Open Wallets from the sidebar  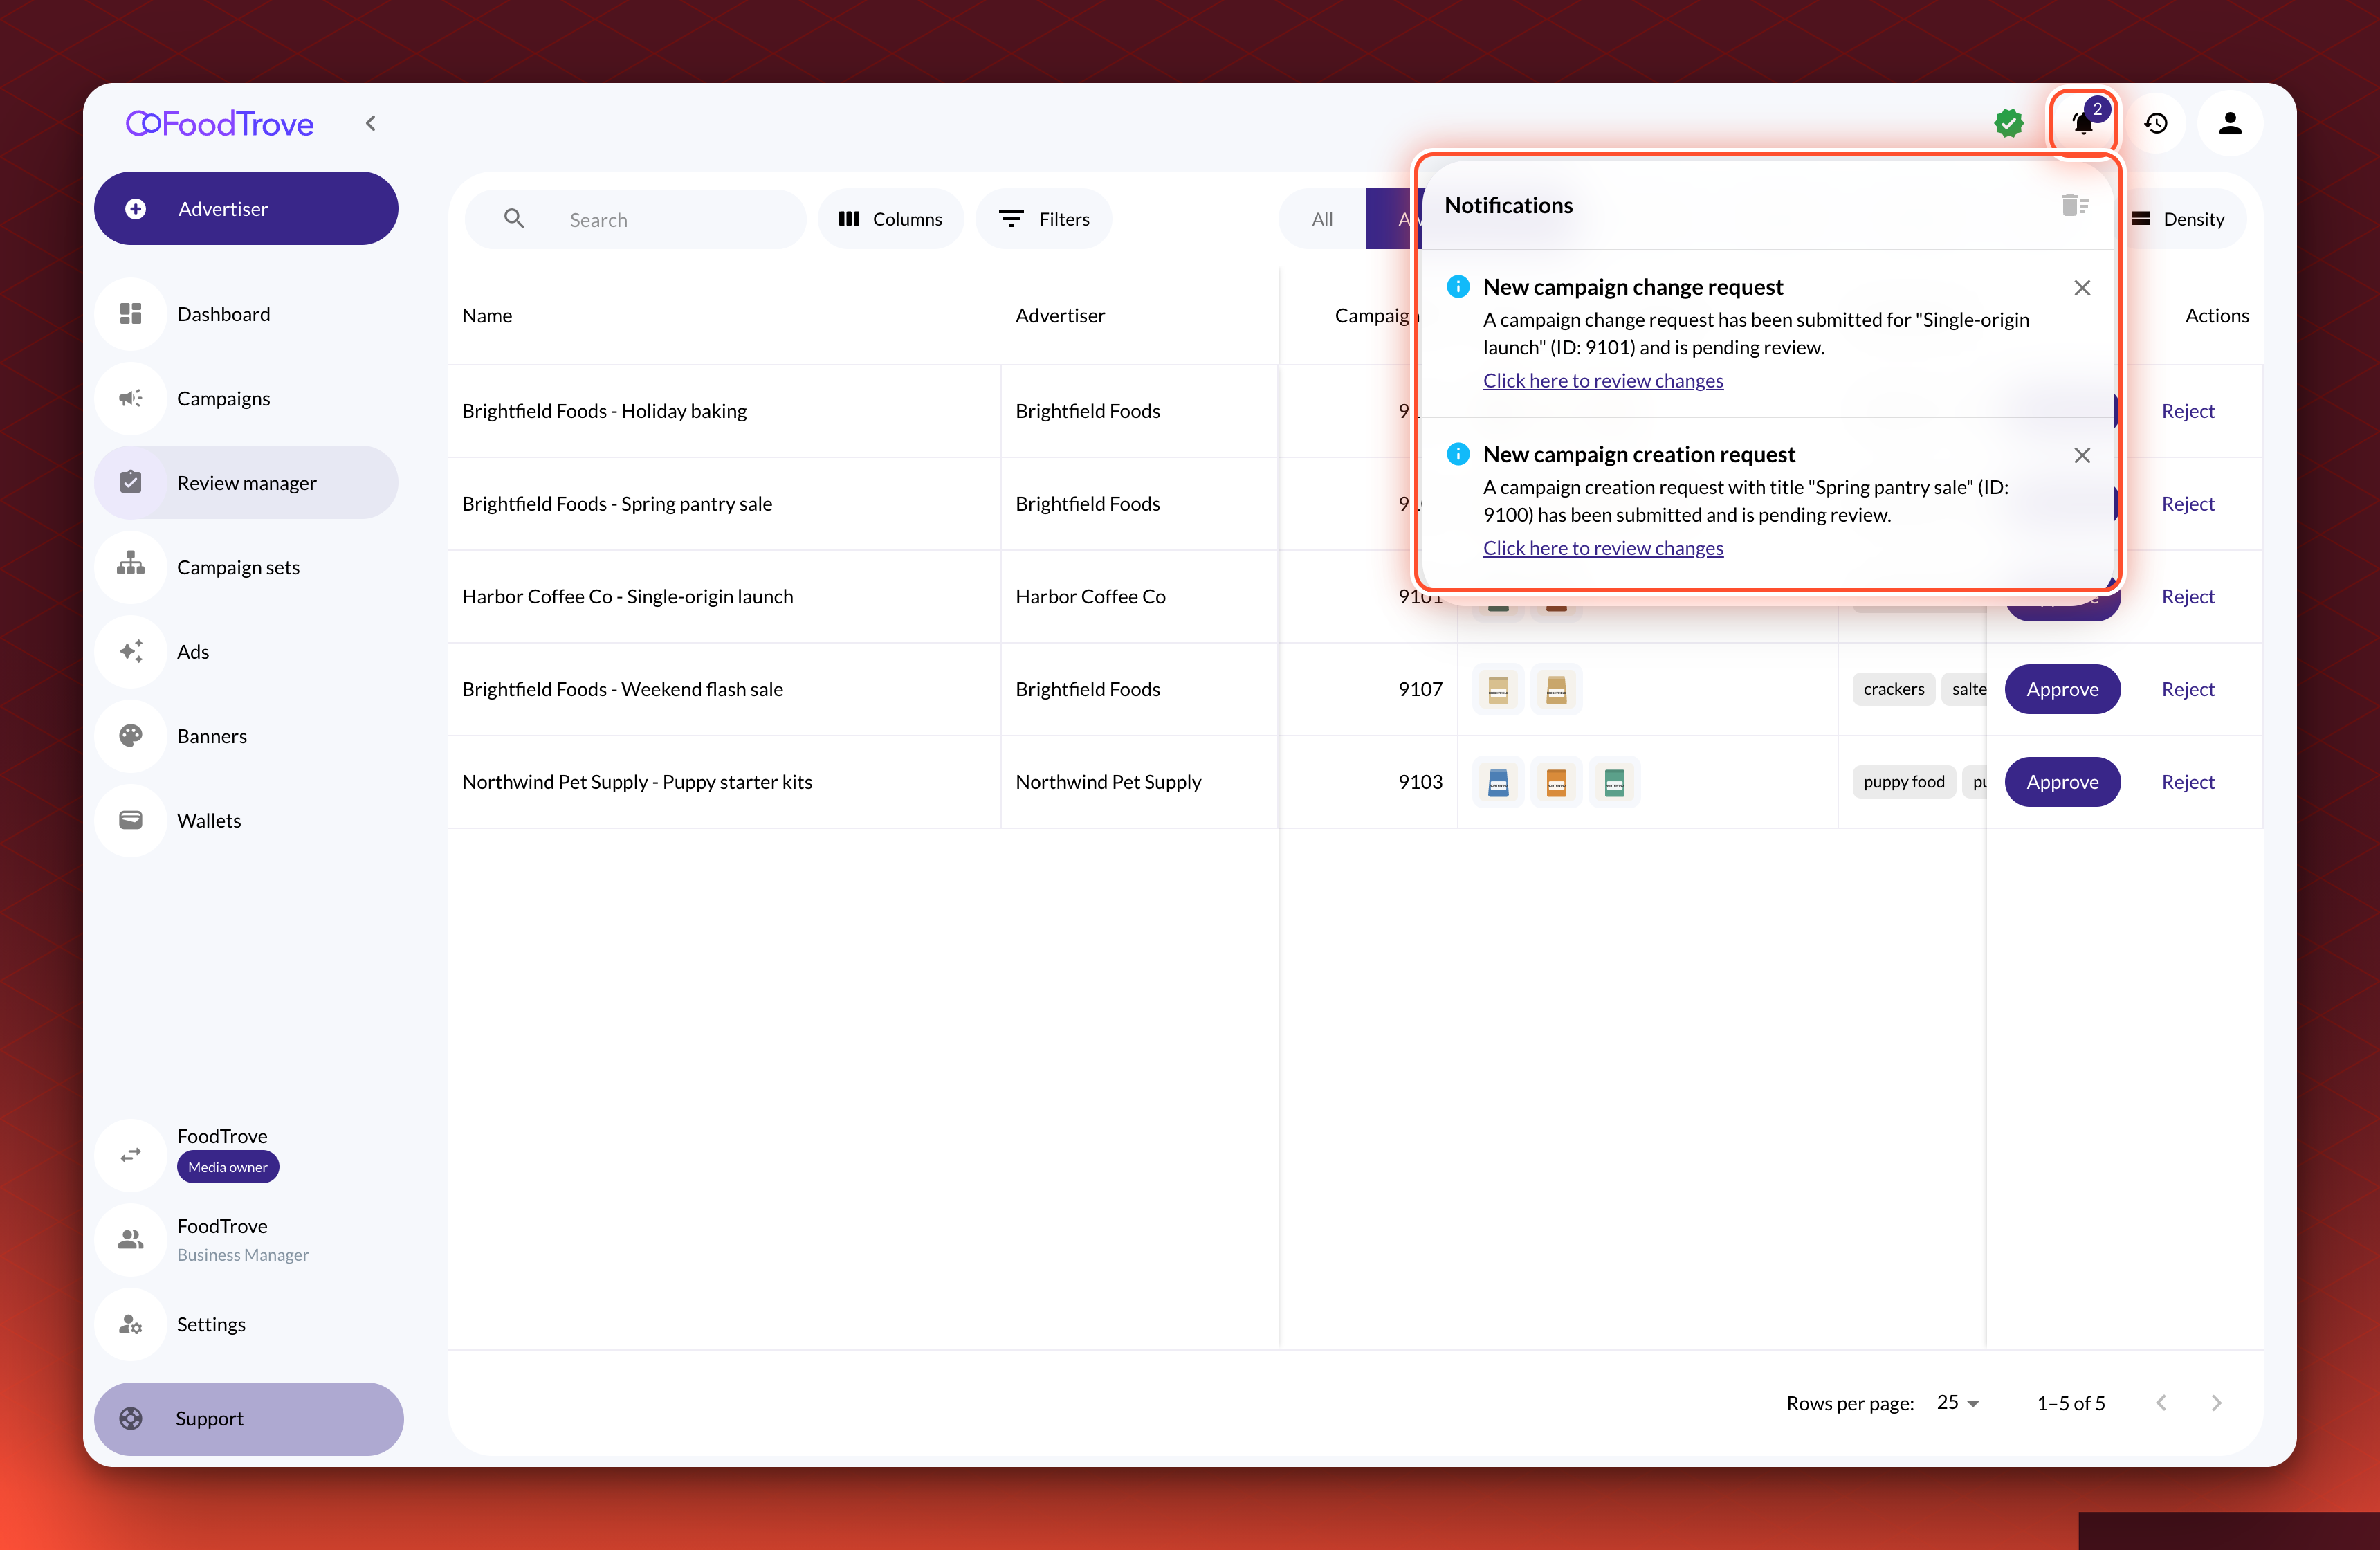pos(246,820)
